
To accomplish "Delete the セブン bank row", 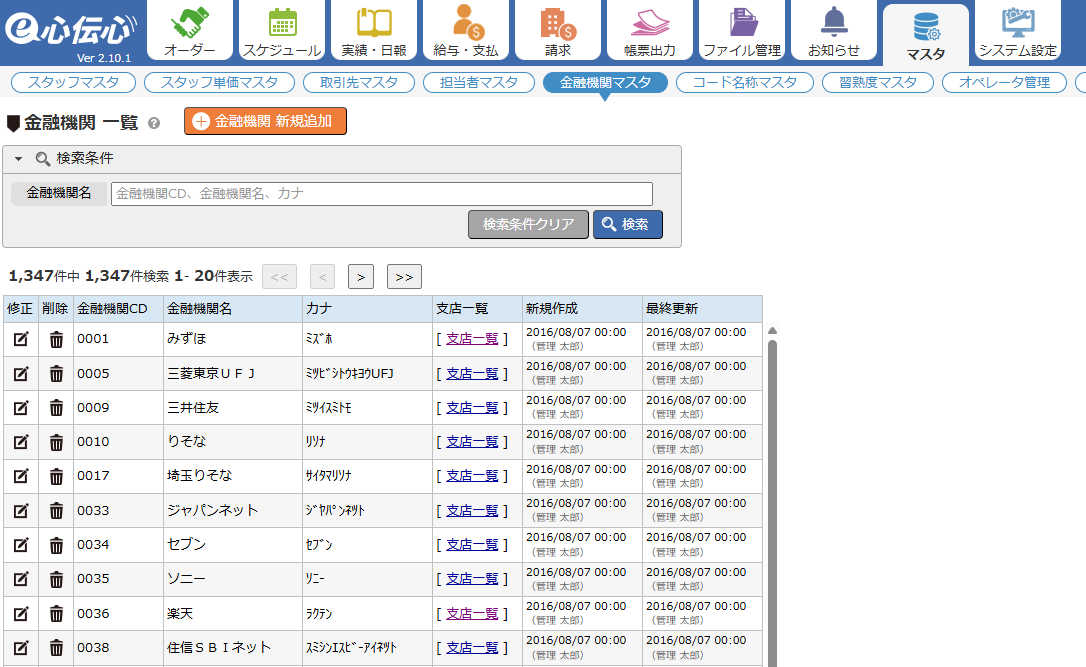I will point(56,545).
